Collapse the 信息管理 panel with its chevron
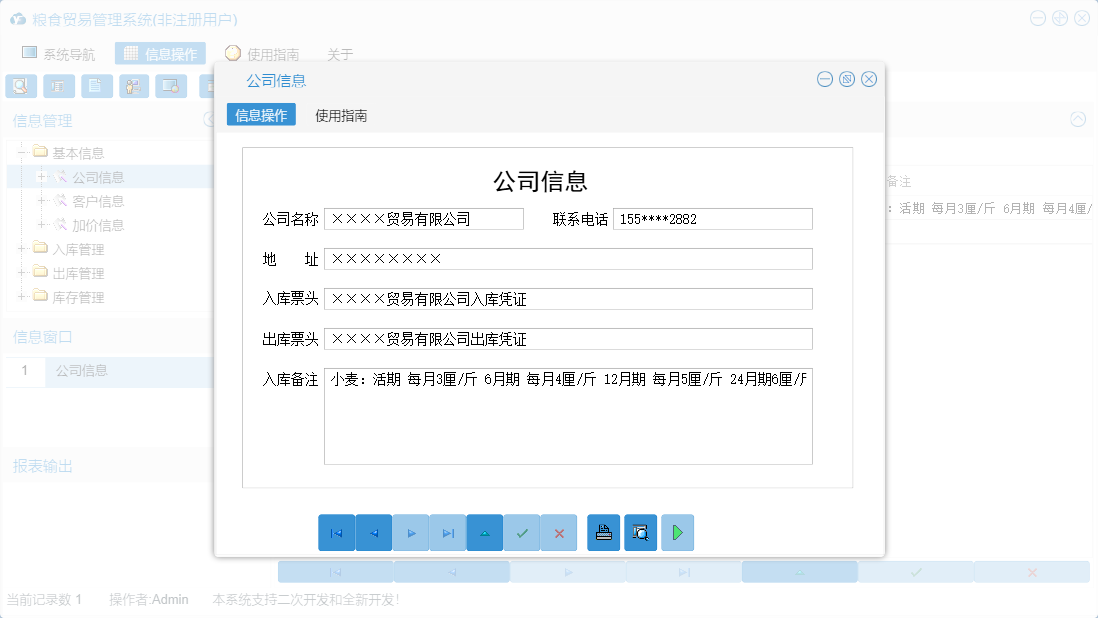This screenshot has height=618, width=1098. [x=1078, y=120]
